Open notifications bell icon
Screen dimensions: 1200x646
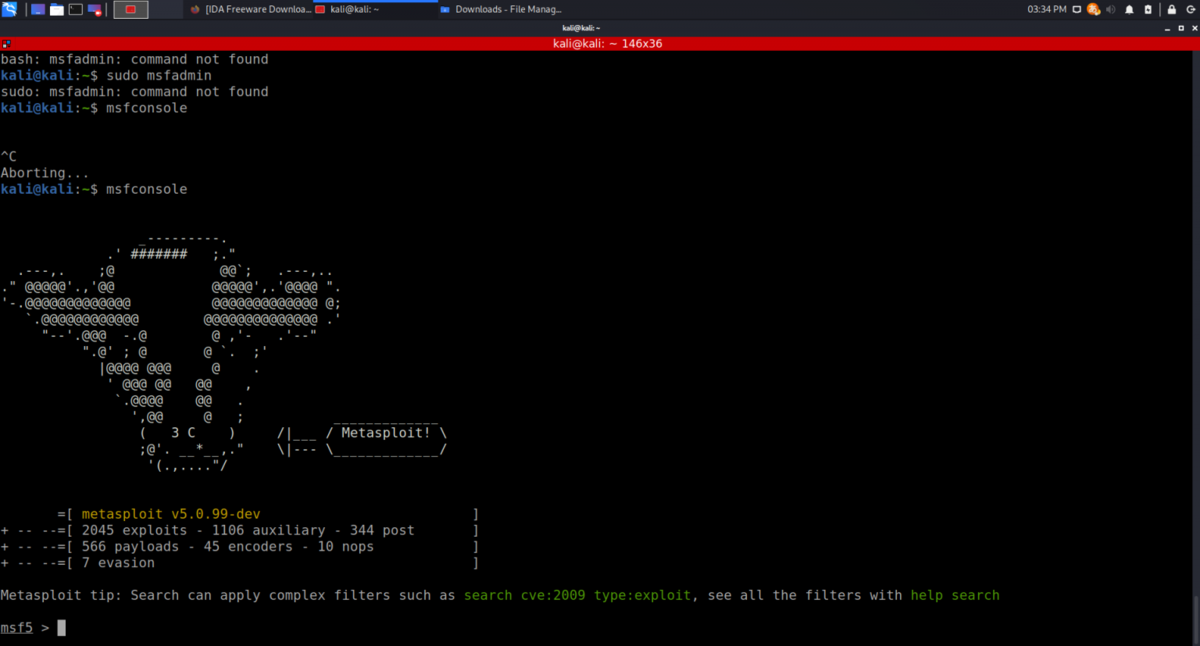click(1129, 10)
